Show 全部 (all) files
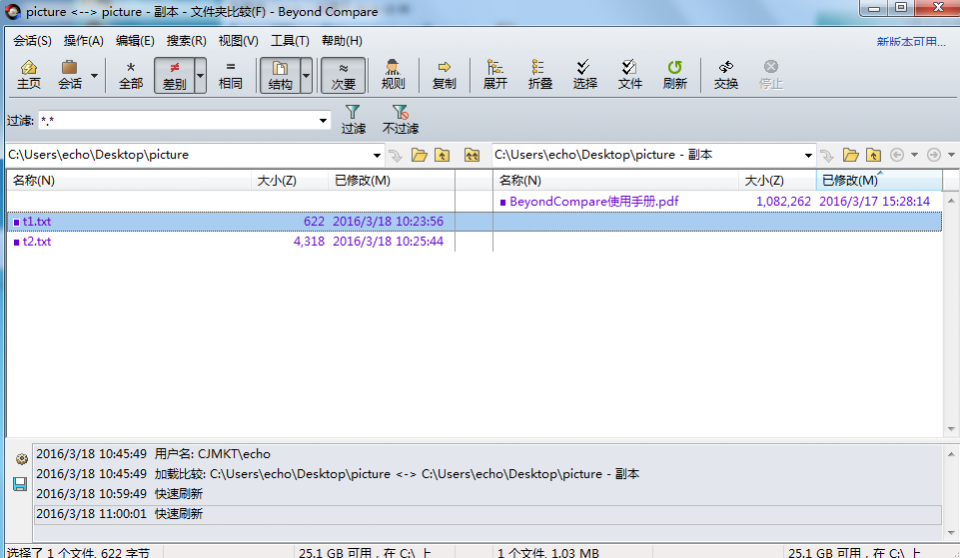Image resolution: width=960 pixels, height=558 pixels. pyautogui.click(x=130, y=75)
